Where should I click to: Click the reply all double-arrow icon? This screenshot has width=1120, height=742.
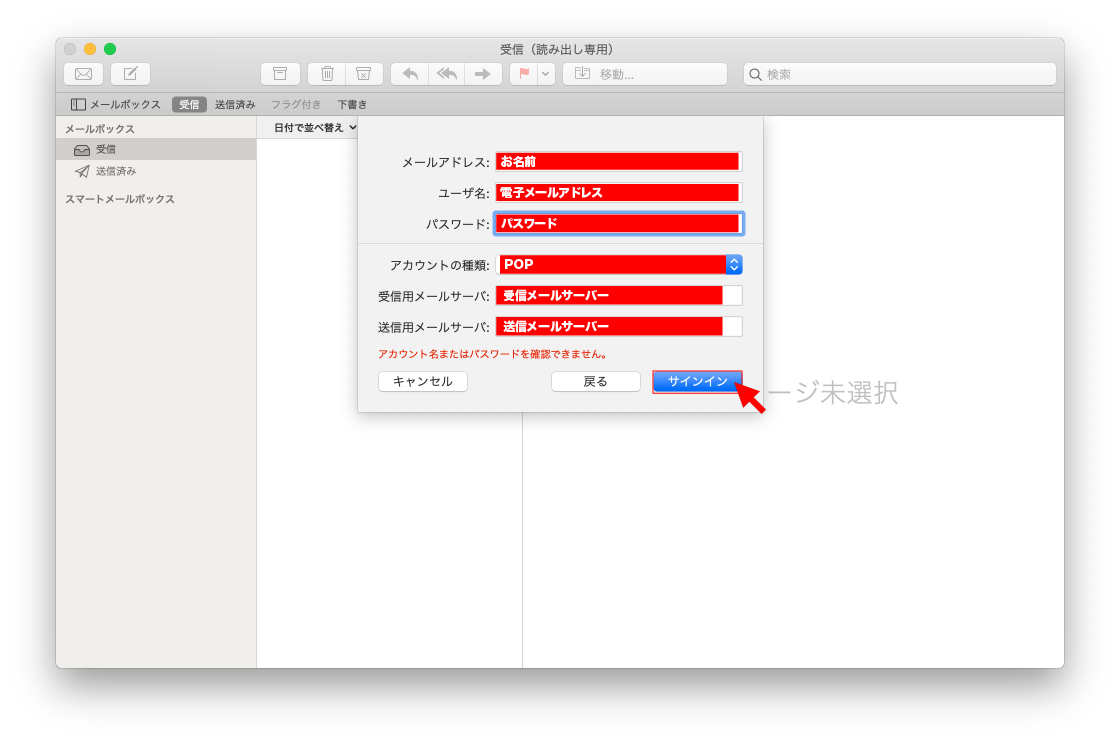[x=446, y=74]
